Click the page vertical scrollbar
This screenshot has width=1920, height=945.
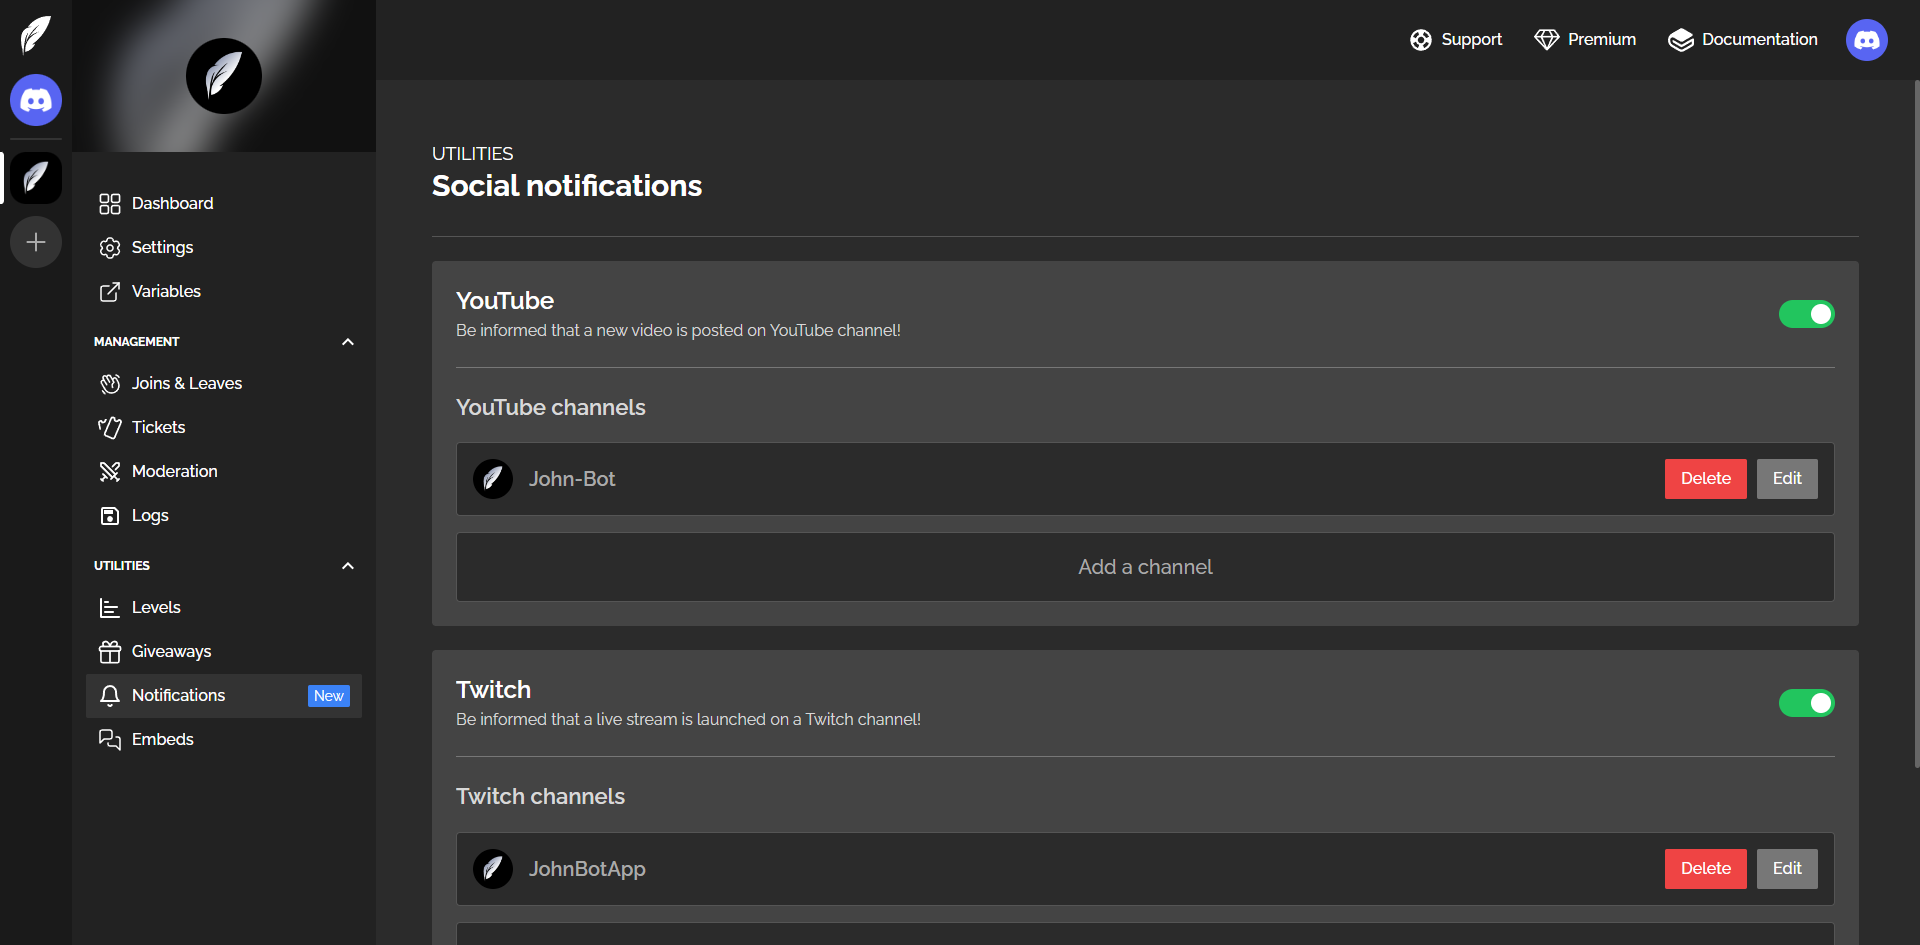(1916, 420)
